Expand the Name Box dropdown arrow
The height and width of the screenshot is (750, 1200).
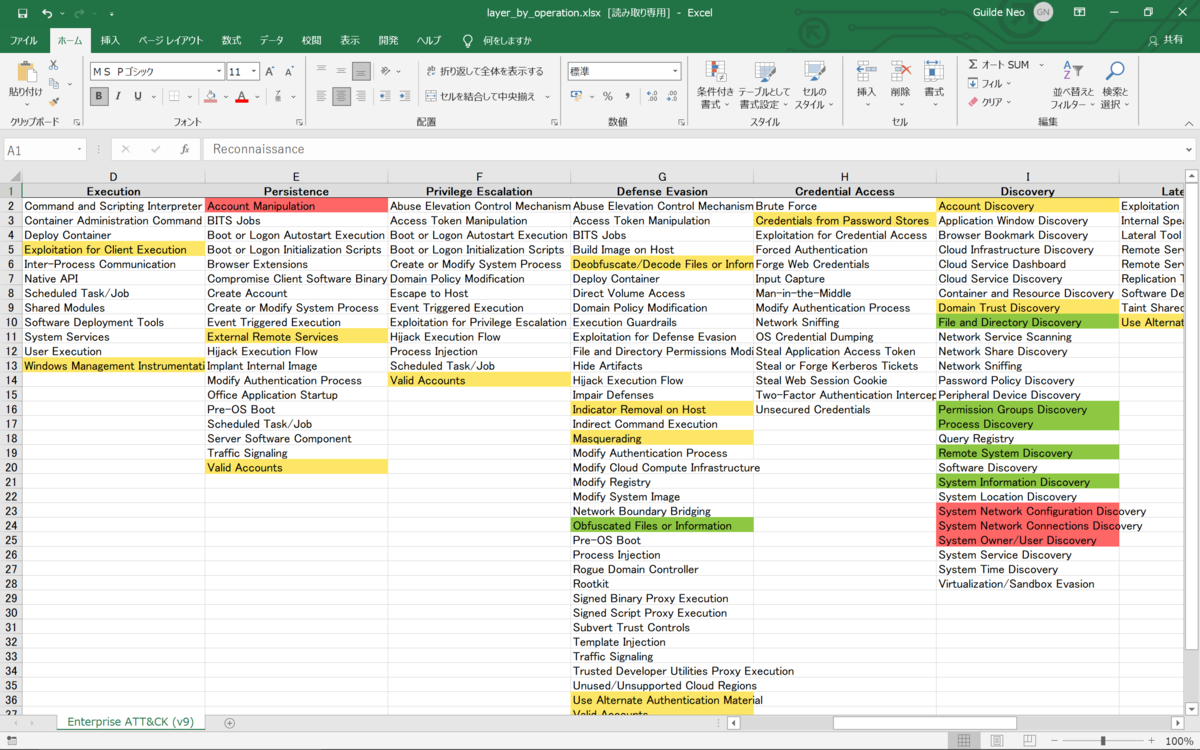pos(79,149)
